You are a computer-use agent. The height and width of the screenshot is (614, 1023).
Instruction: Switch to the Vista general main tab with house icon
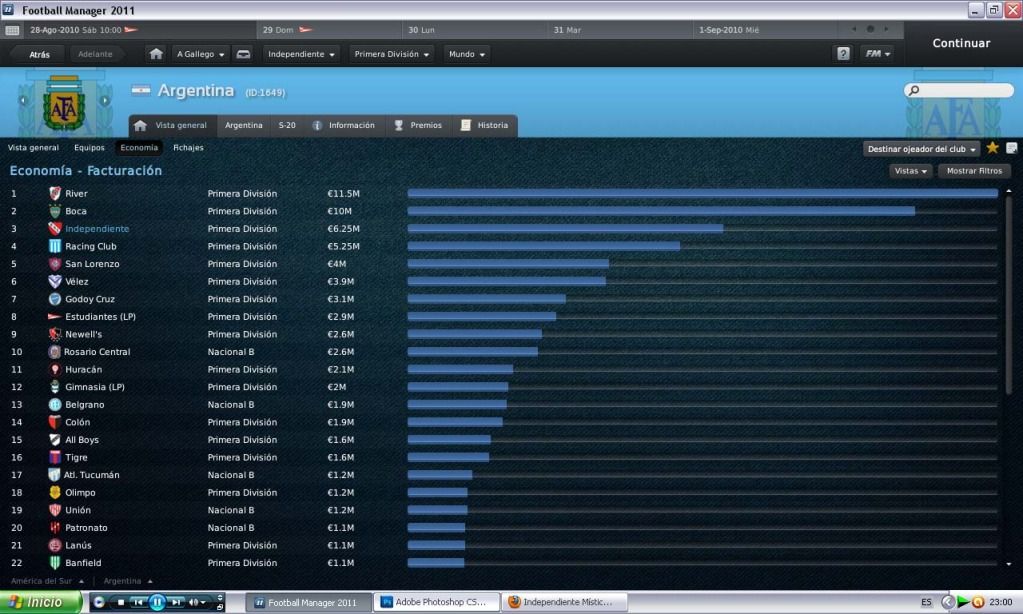(171, 125)
